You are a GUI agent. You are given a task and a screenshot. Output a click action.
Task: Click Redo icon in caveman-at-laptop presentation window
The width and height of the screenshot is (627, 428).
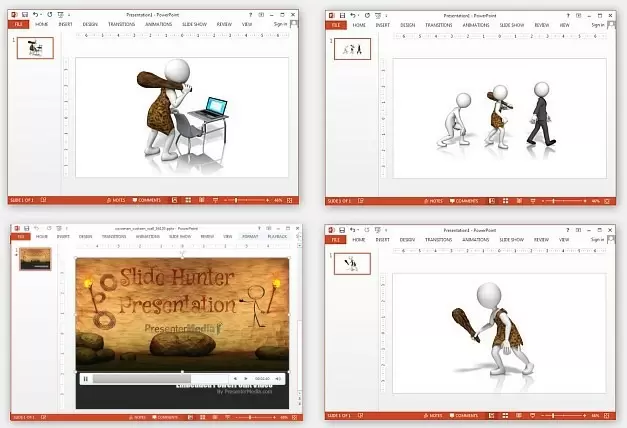[x=49, y=13]
